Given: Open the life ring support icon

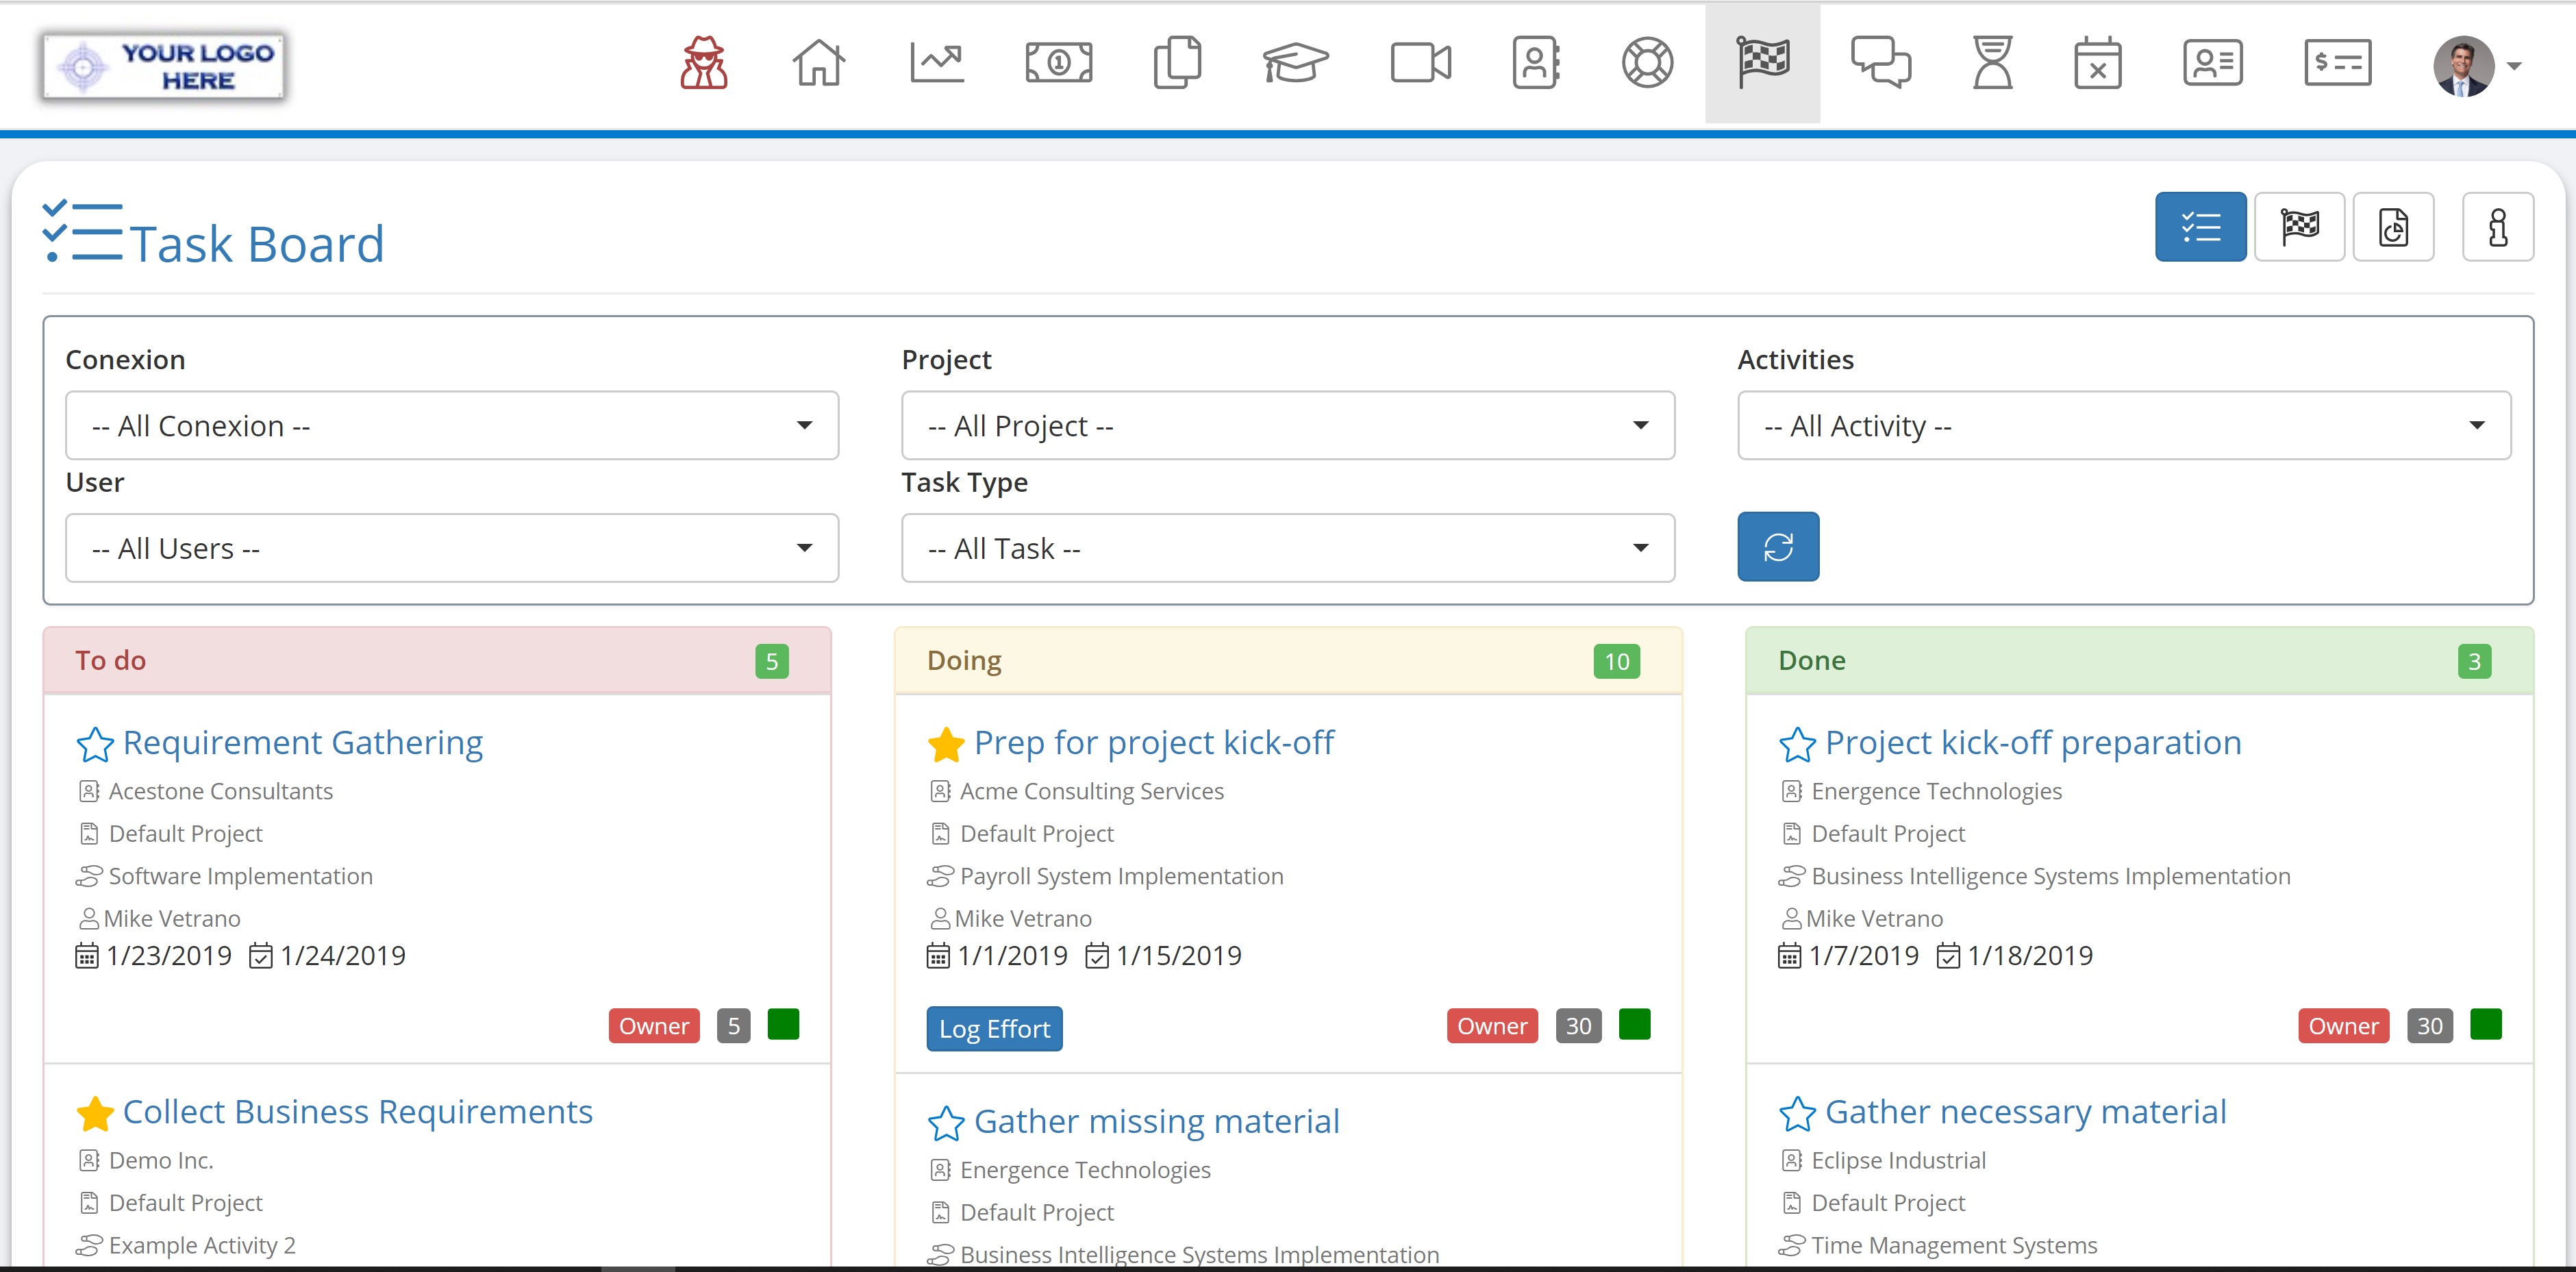Looking at the screenshot, I should tap(1647, 63).
